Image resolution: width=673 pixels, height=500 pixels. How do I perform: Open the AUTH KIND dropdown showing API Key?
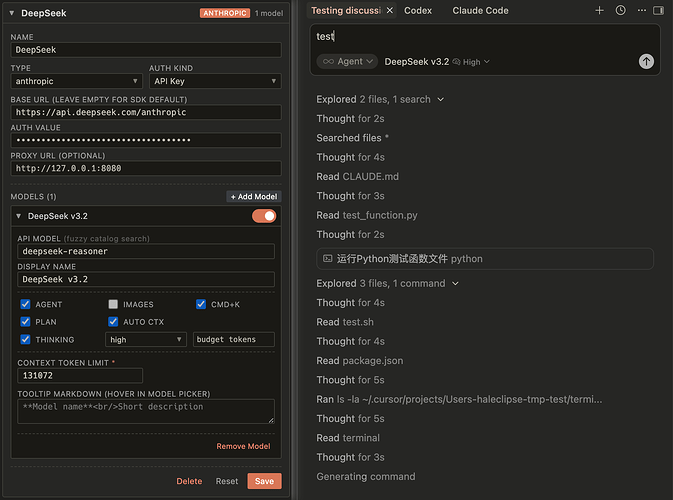[215, 81]
